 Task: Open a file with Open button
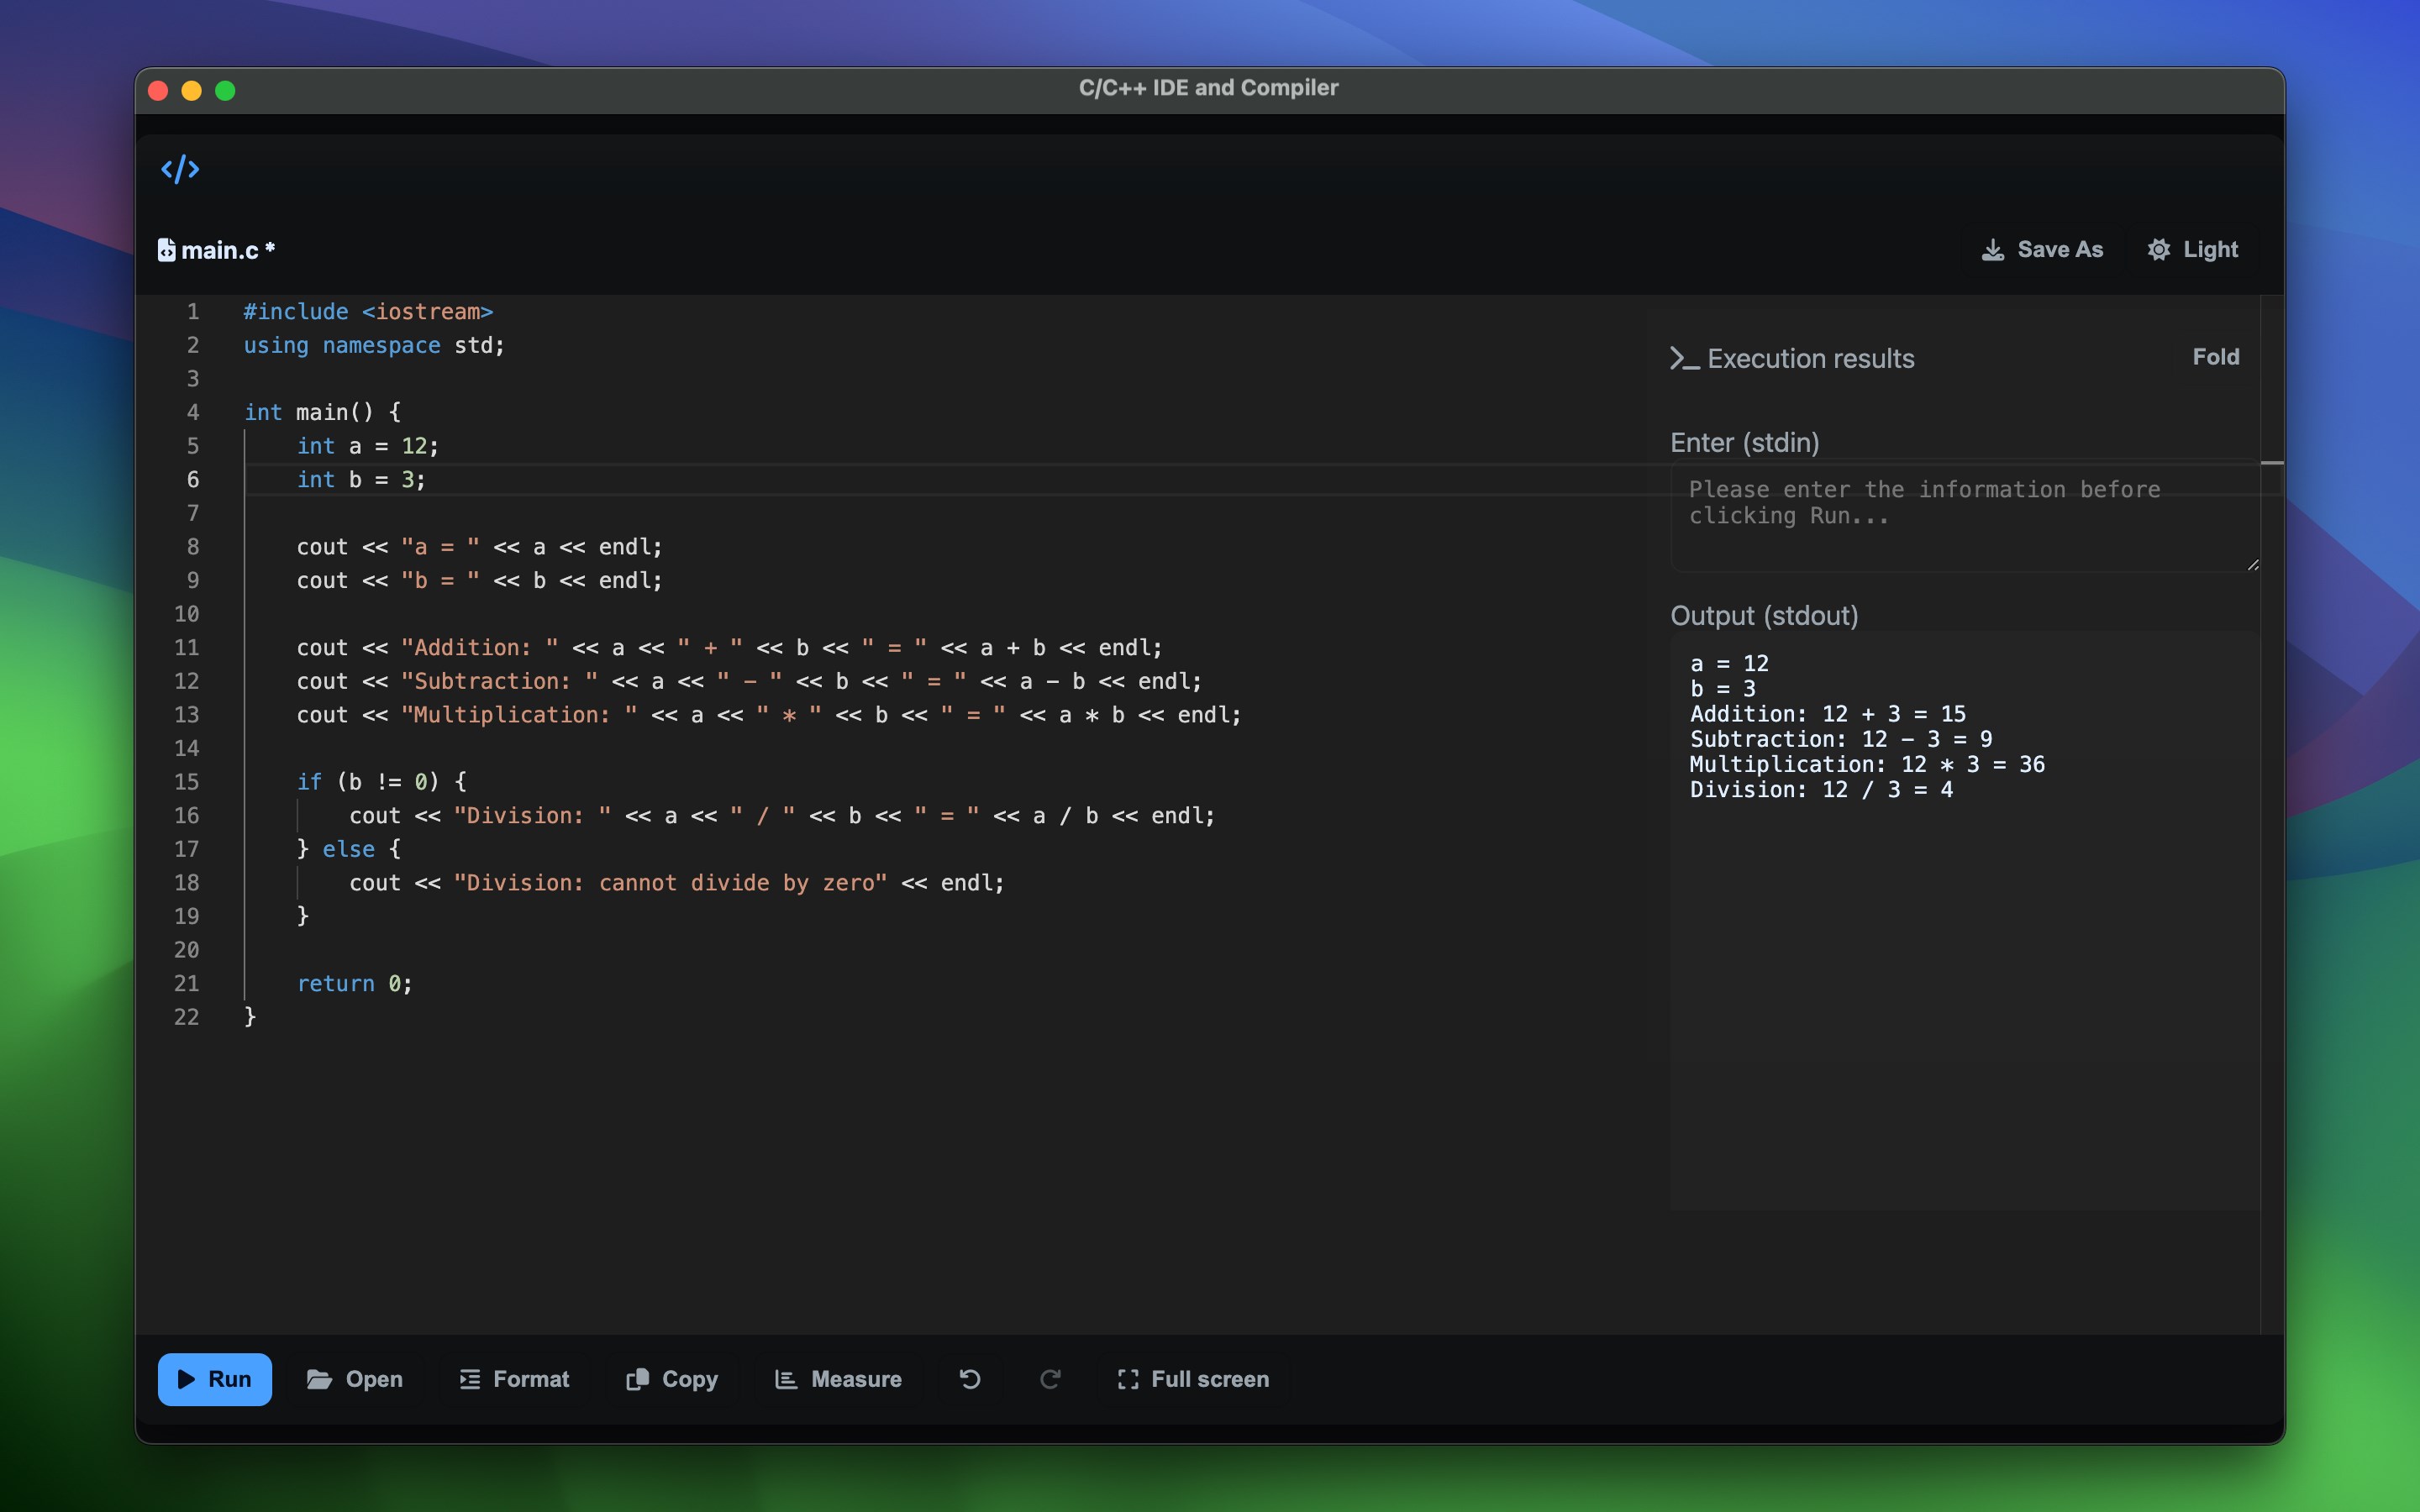coord(355,1379)
